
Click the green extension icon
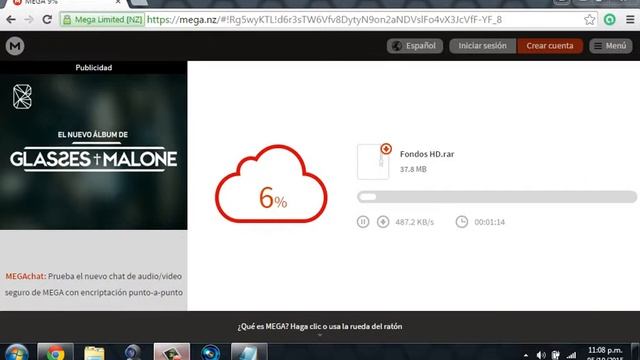pos(609,19)
